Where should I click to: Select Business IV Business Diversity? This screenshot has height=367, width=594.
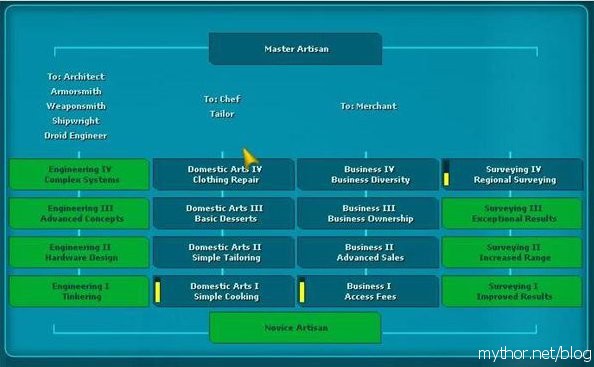click(367, 174)
